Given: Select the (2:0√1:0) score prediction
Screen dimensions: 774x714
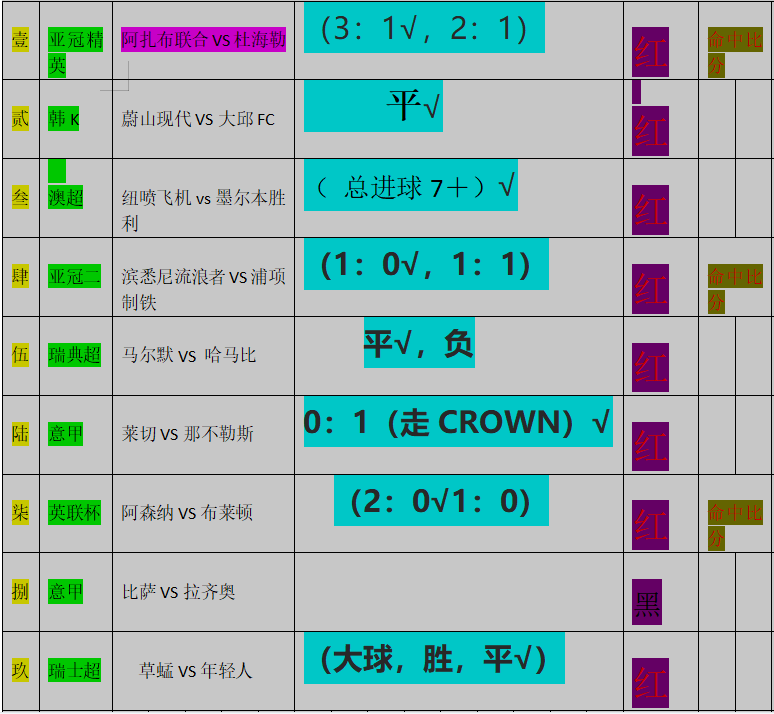Looking at the screenshot, I should pos(440,500).
